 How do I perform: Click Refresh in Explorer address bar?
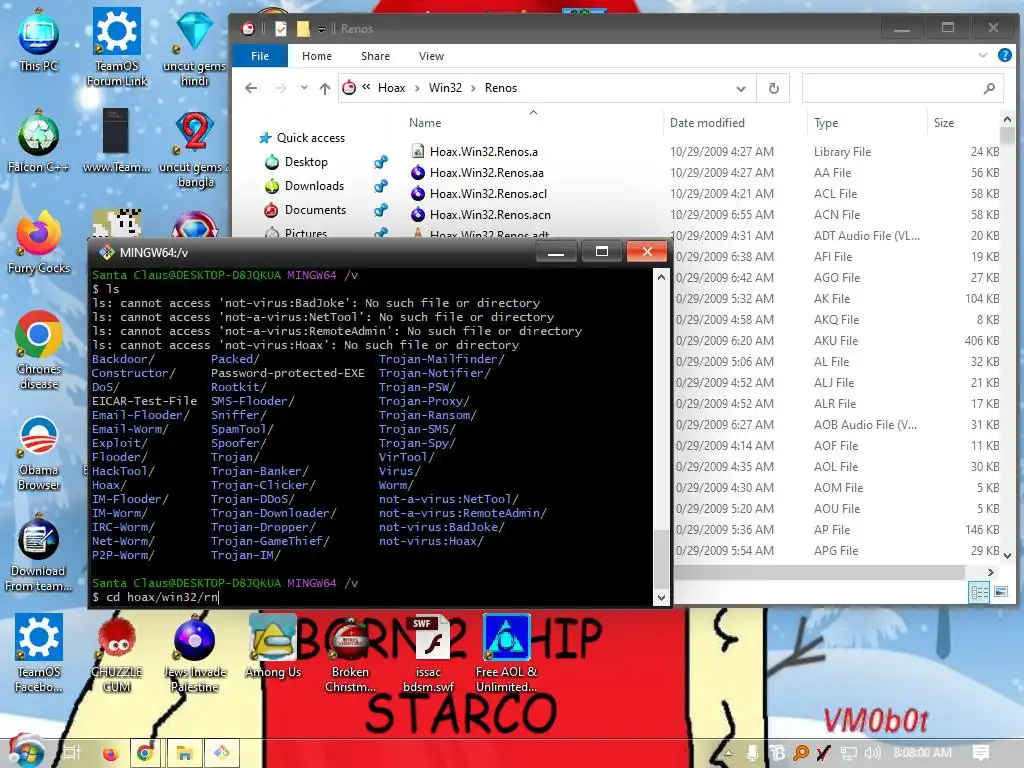pos(774,88)
